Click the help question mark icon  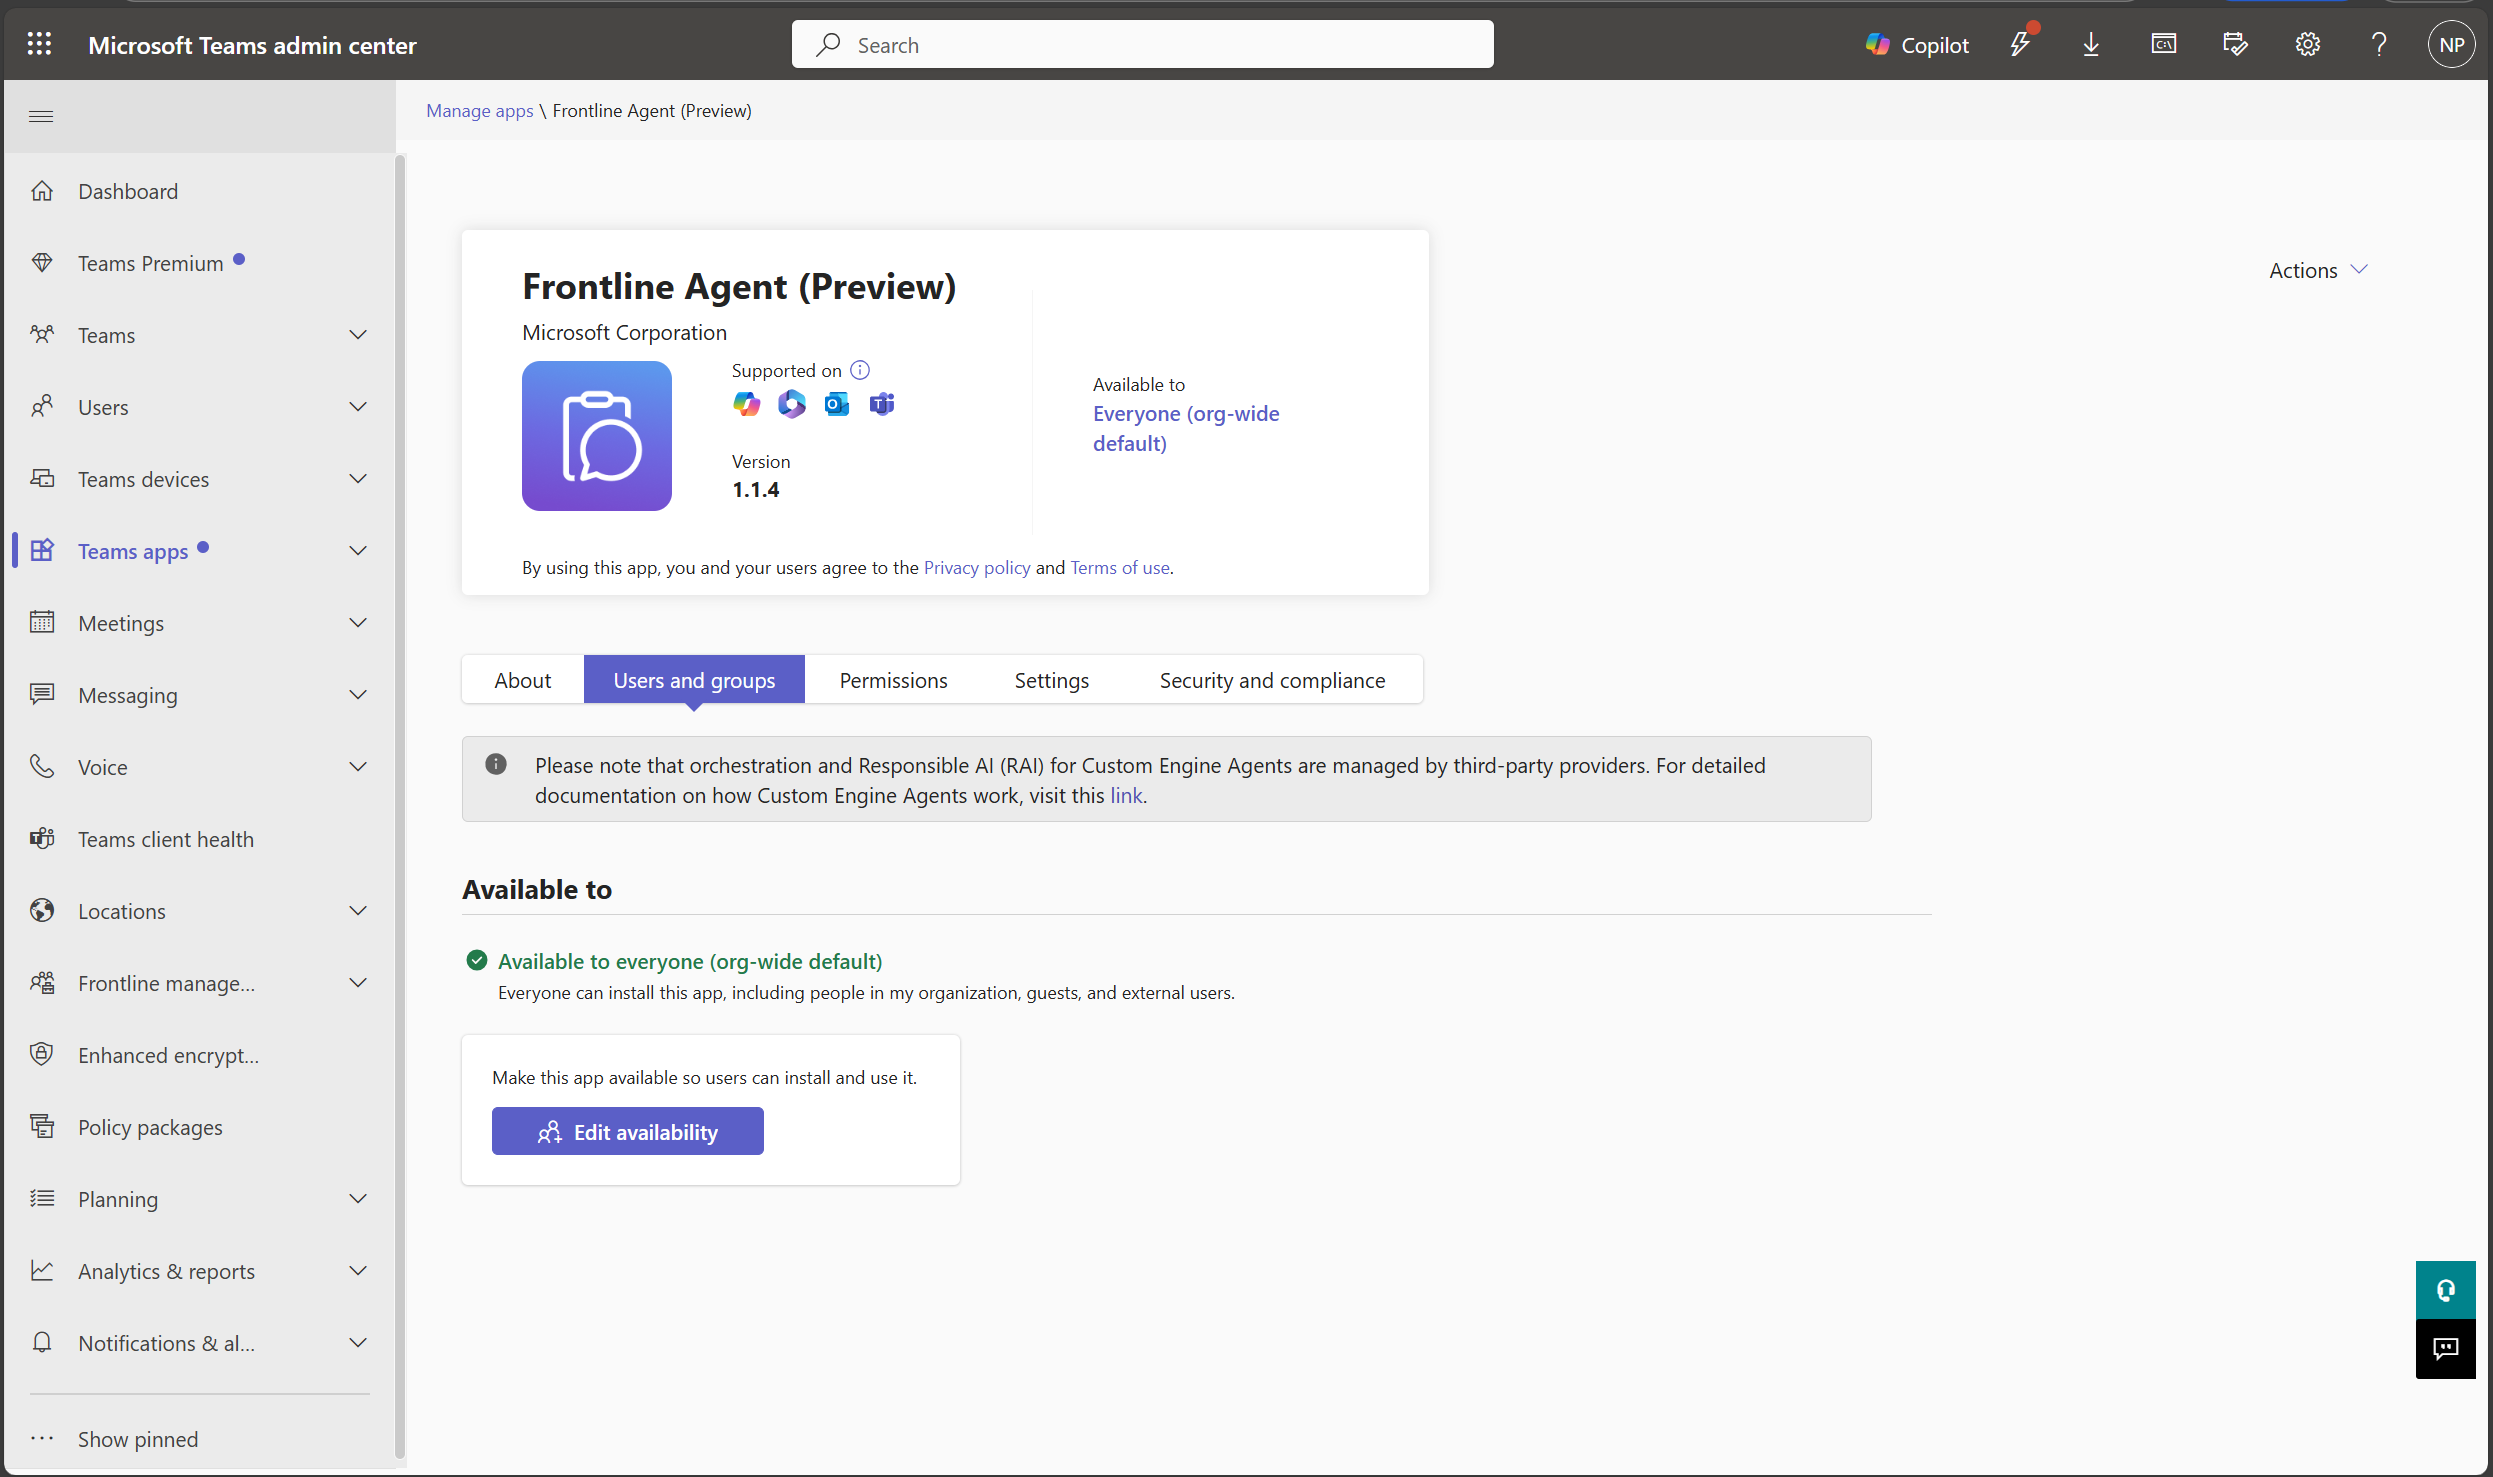pyautogui.click(x=2379, y=45)
